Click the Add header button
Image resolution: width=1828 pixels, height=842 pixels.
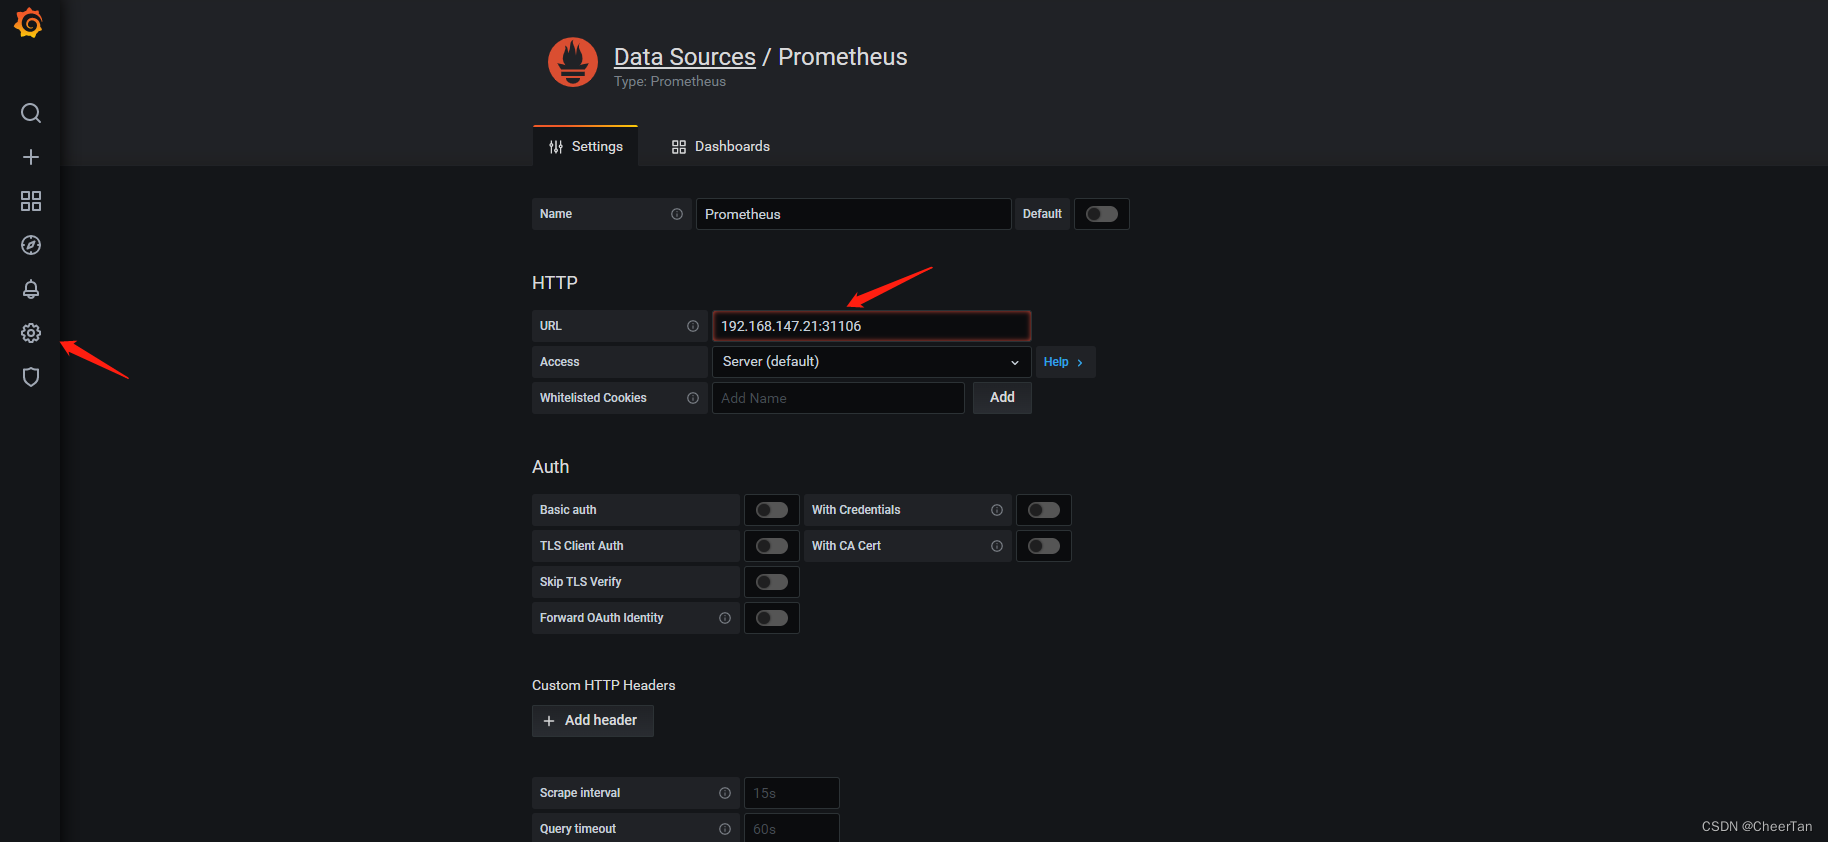(x=593, y=721)
